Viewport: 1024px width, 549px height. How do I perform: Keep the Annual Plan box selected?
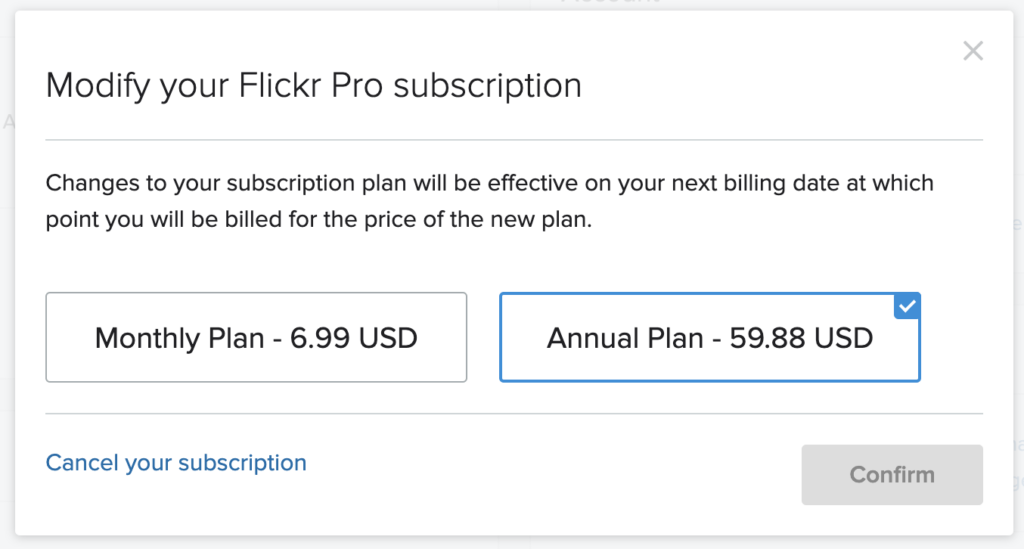[709, 338]
